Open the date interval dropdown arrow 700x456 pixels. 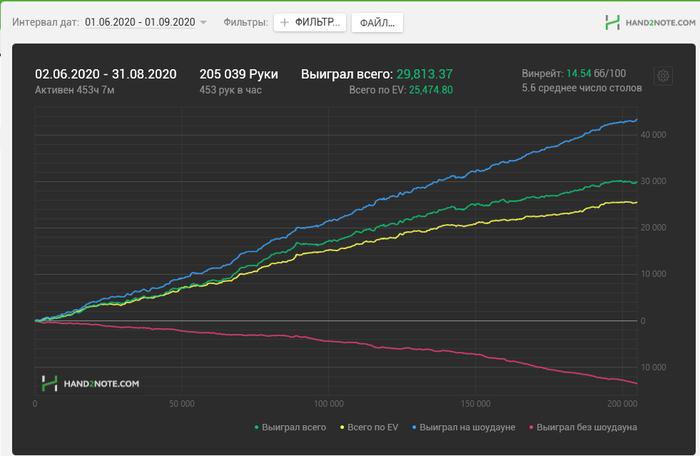[x=203, y=22]
